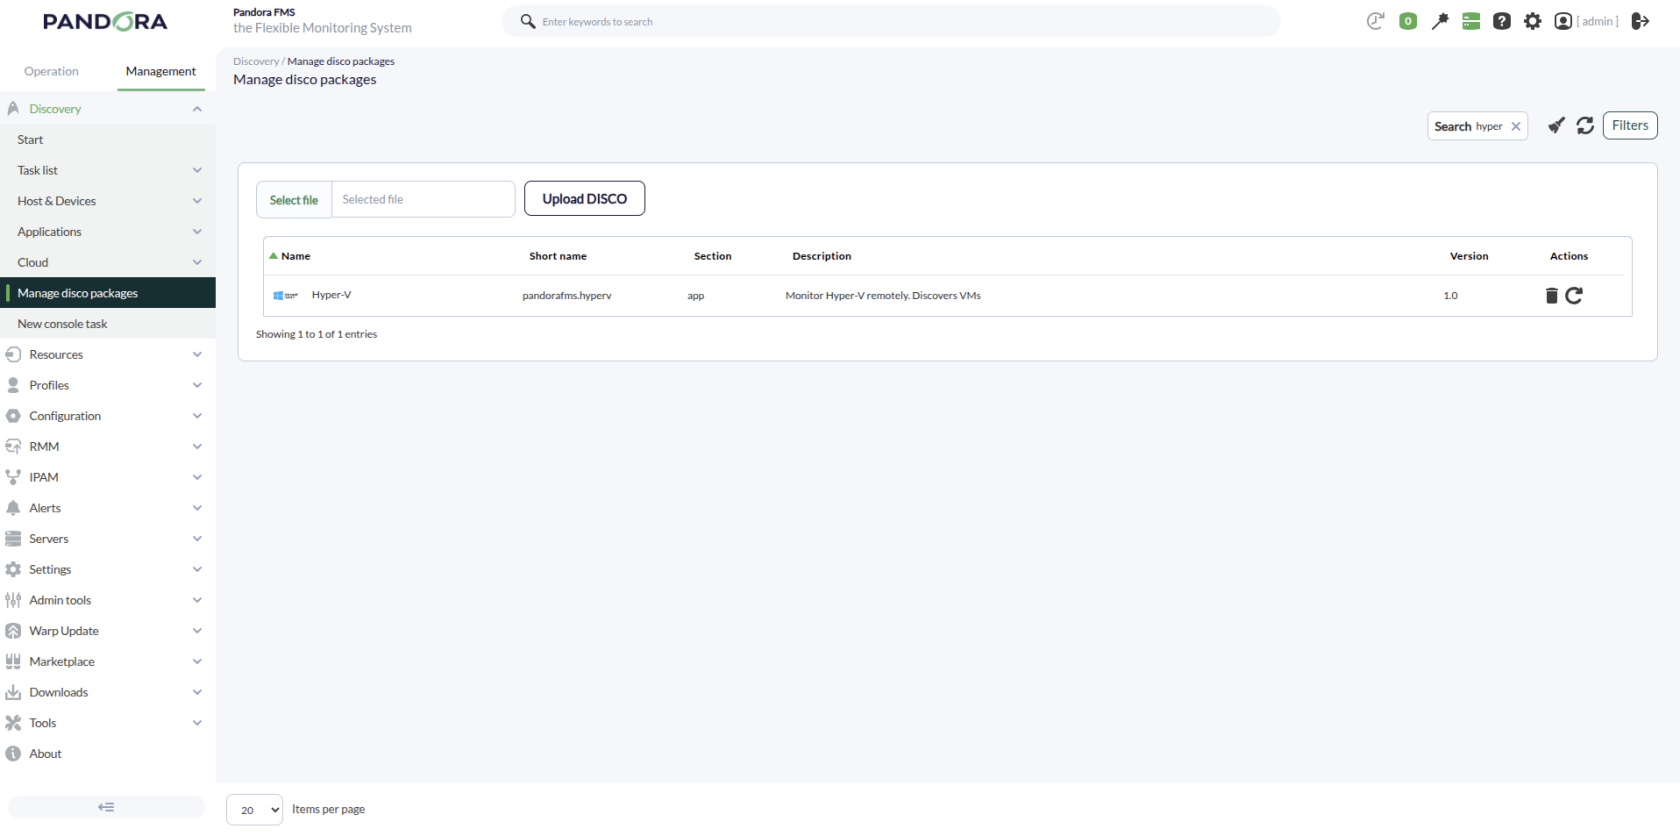Click the reload table icon beside Filters

pos(1585,125)
